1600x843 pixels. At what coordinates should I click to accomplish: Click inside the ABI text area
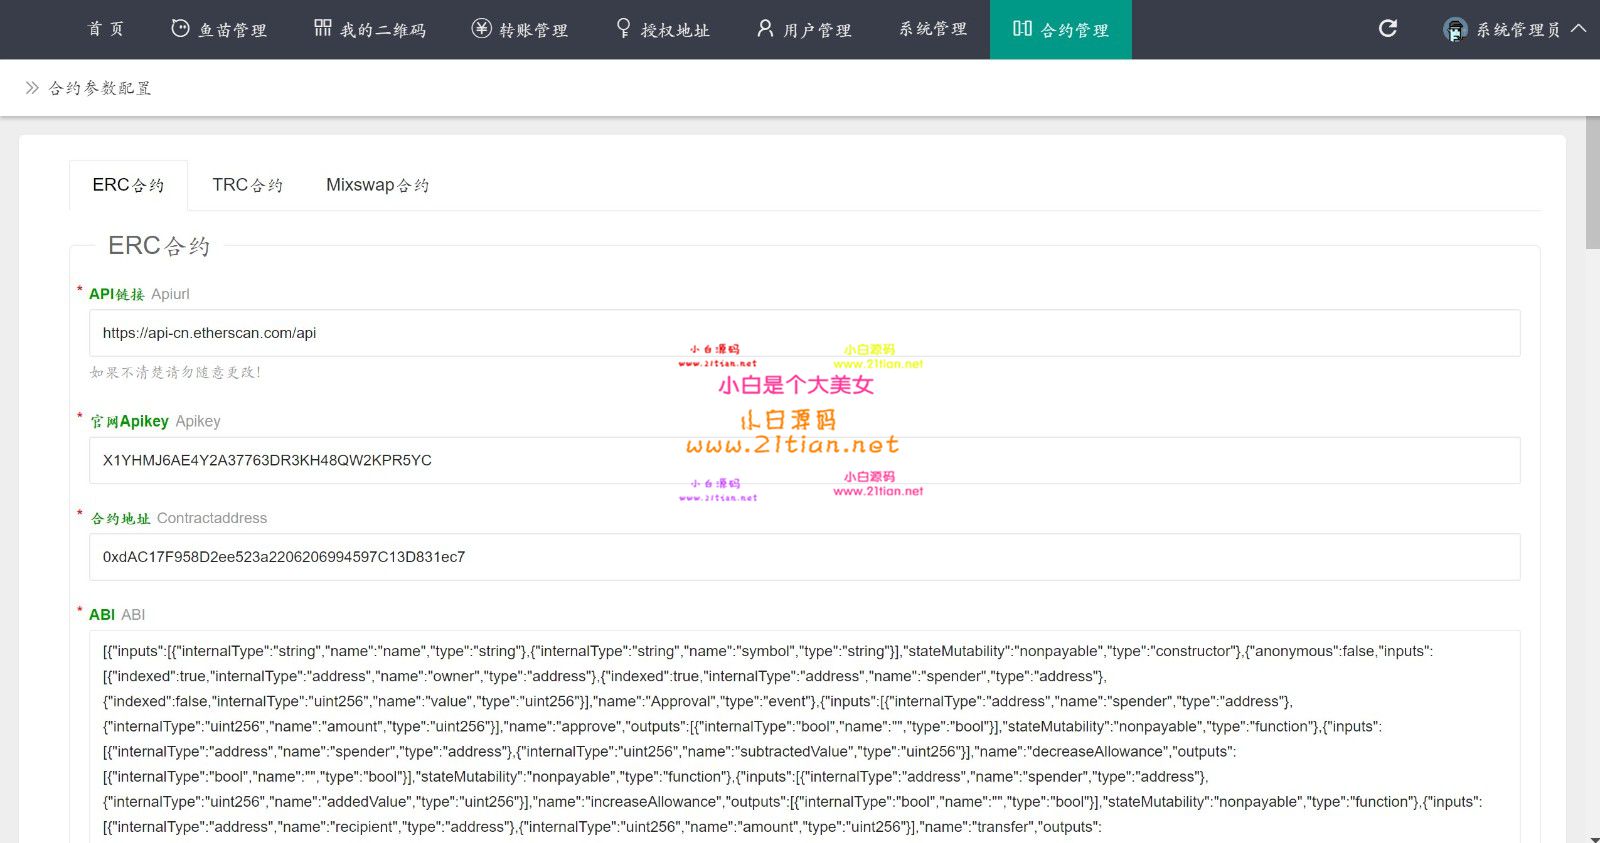(x=804, y=738)
